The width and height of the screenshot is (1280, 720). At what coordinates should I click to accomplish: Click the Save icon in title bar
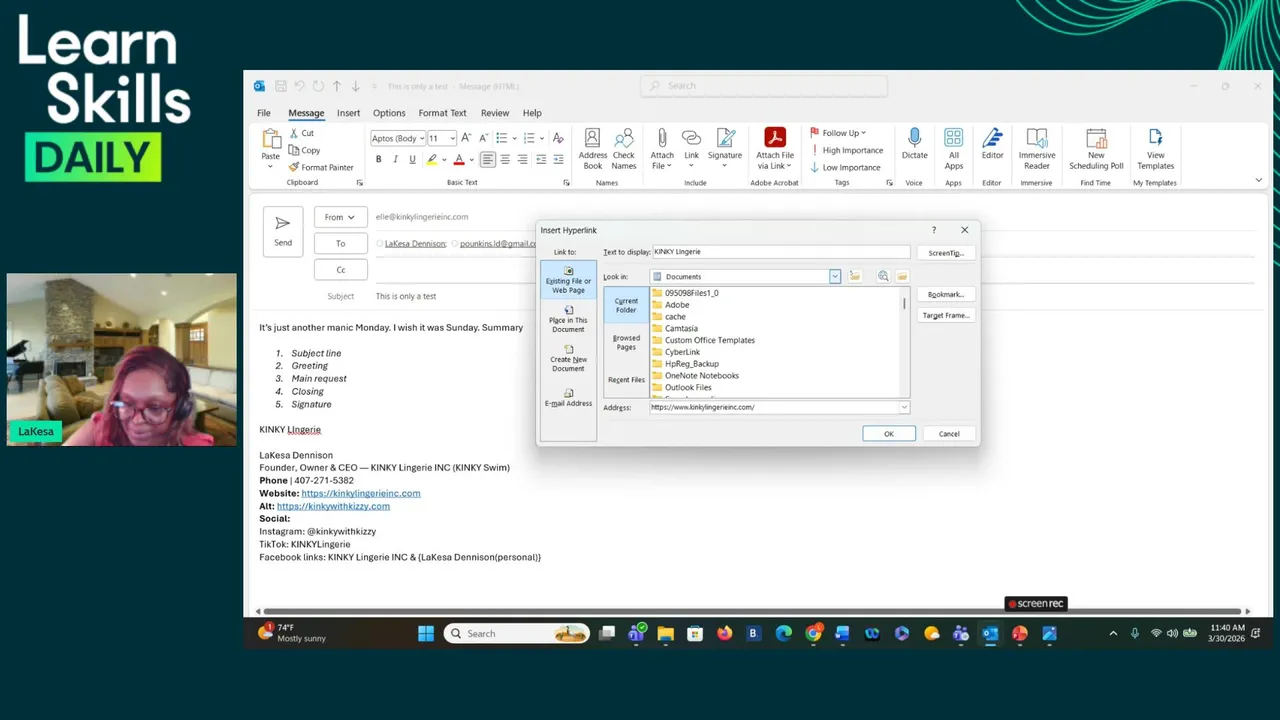click(x=281, y=86)
